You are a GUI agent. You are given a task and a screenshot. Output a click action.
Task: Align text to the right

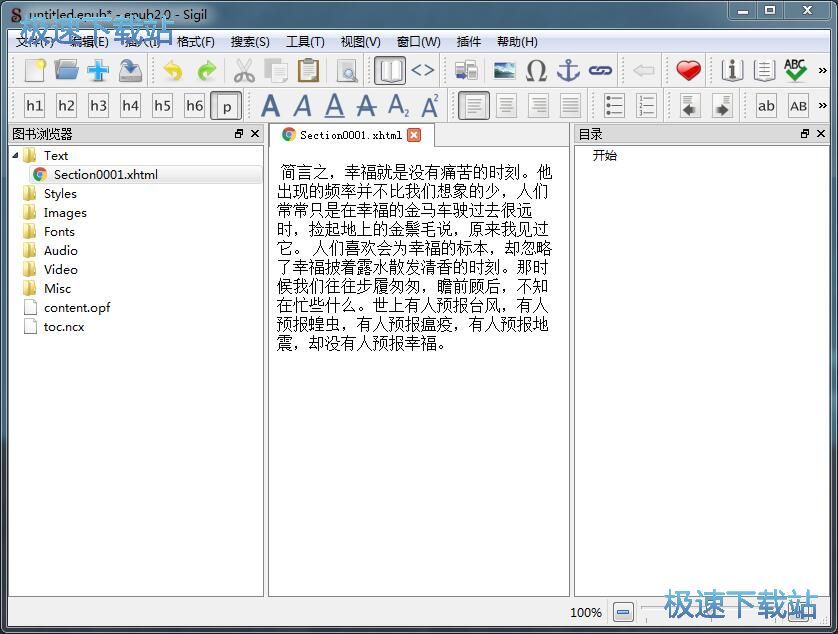coord(539,106)
